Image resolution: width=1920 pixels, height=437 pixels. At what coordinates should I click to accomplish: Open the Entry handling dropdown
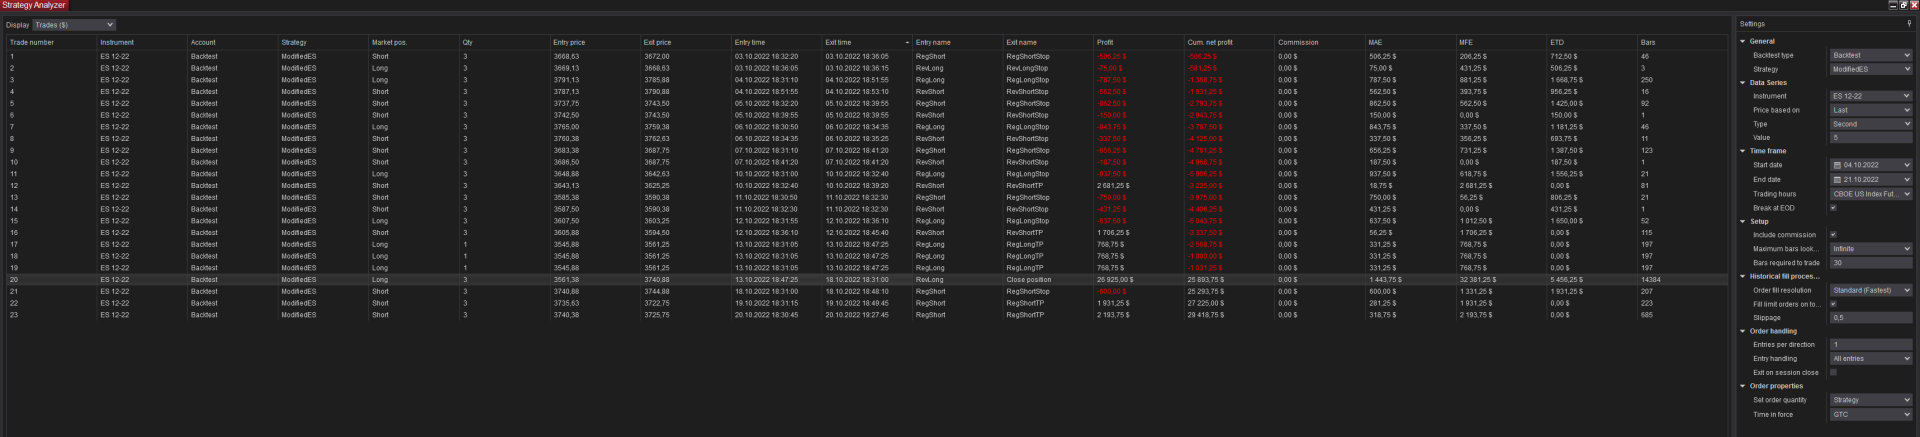(x=1871, y=358)
